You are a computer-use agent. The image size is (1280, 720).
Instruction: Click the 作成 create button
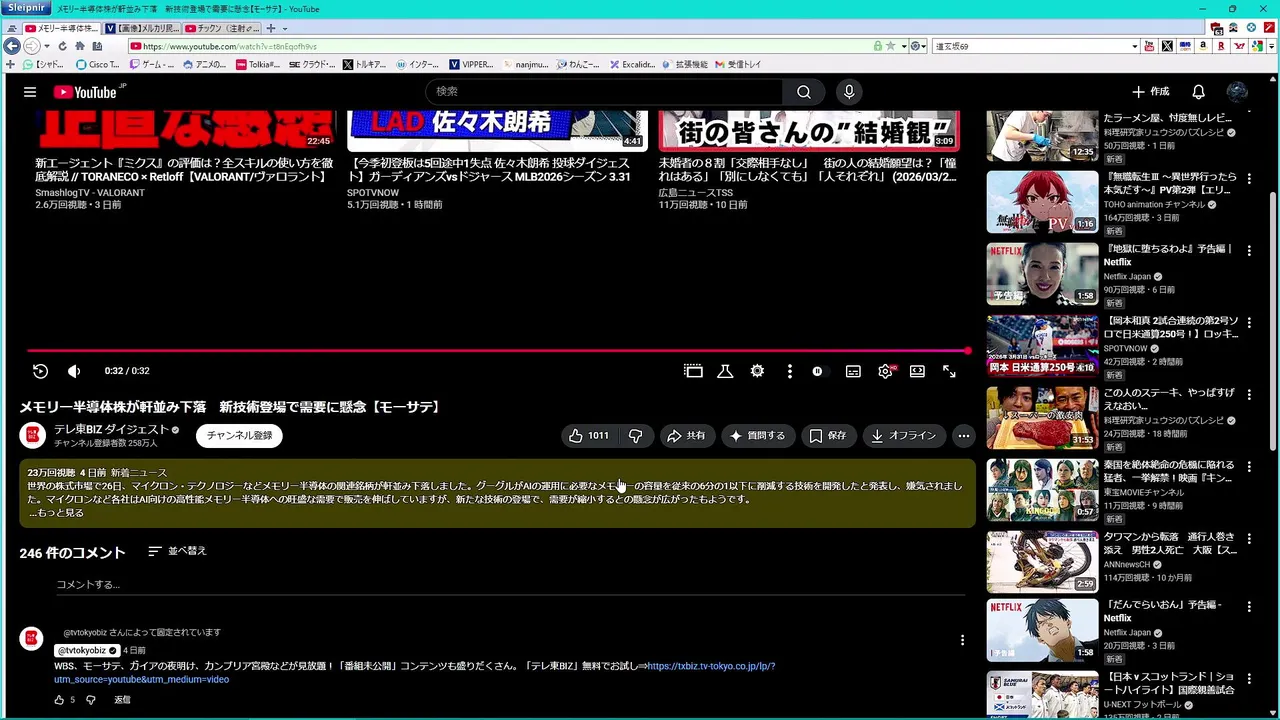1150,92
